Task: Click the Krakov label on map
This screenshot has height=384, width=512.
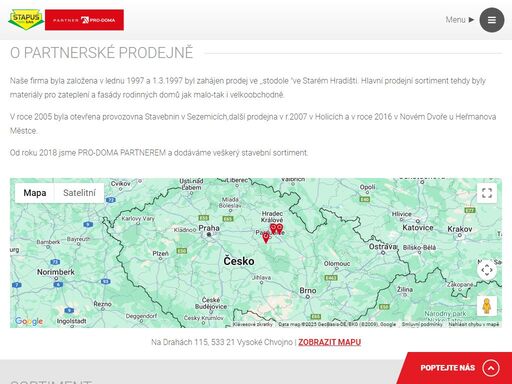Action: pyautogui.click(x=460, y=229)
